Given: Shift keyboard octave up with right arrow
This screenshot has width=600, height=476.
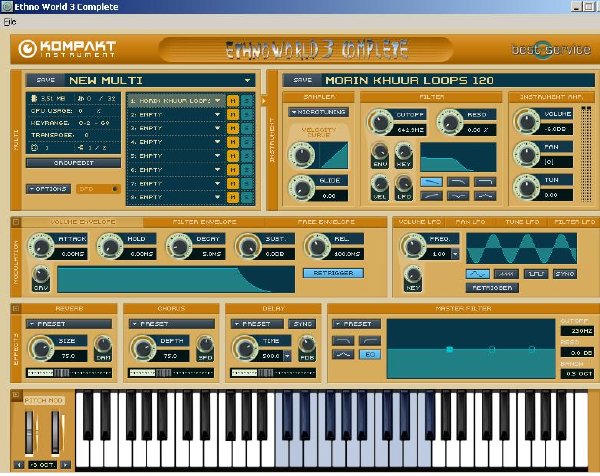Looking at the screenshot, I should pos(66,465).
